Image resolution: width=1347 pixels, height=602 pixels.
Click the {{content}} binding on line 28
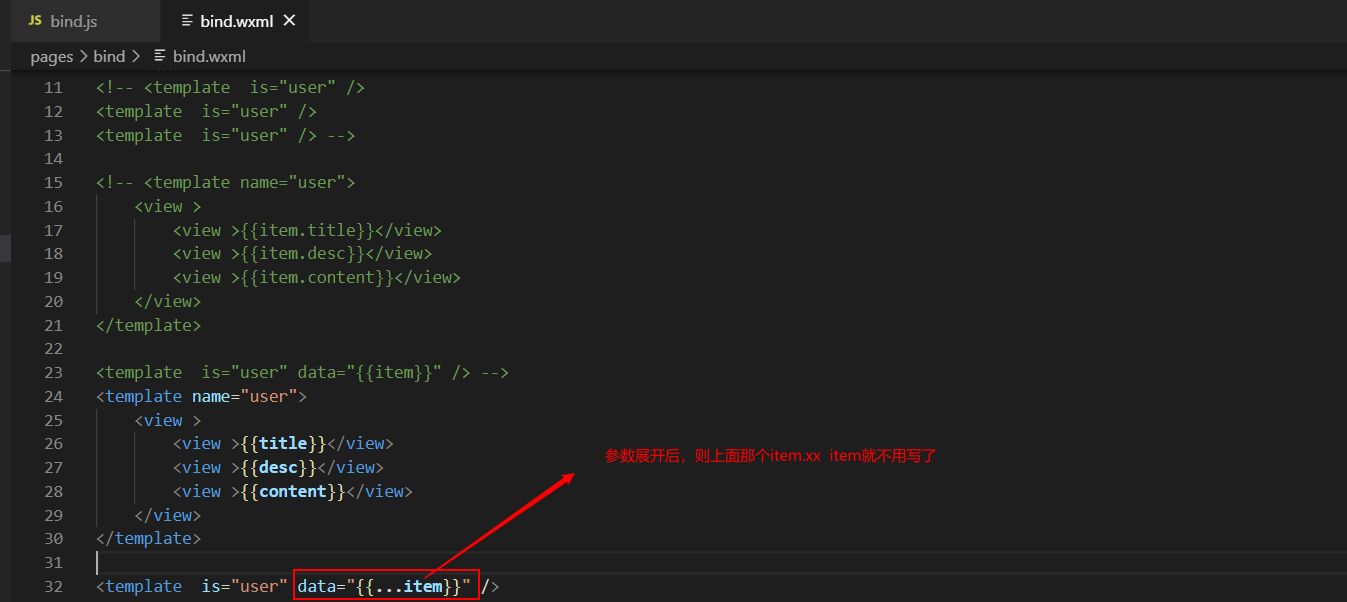point(293,492)
